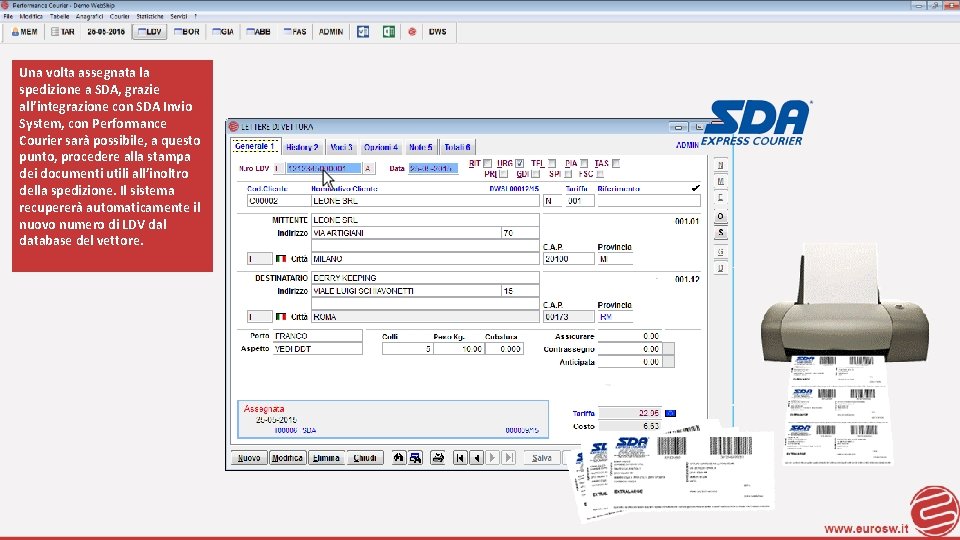Click the Mittente Città field MILANO

(425, 259)
